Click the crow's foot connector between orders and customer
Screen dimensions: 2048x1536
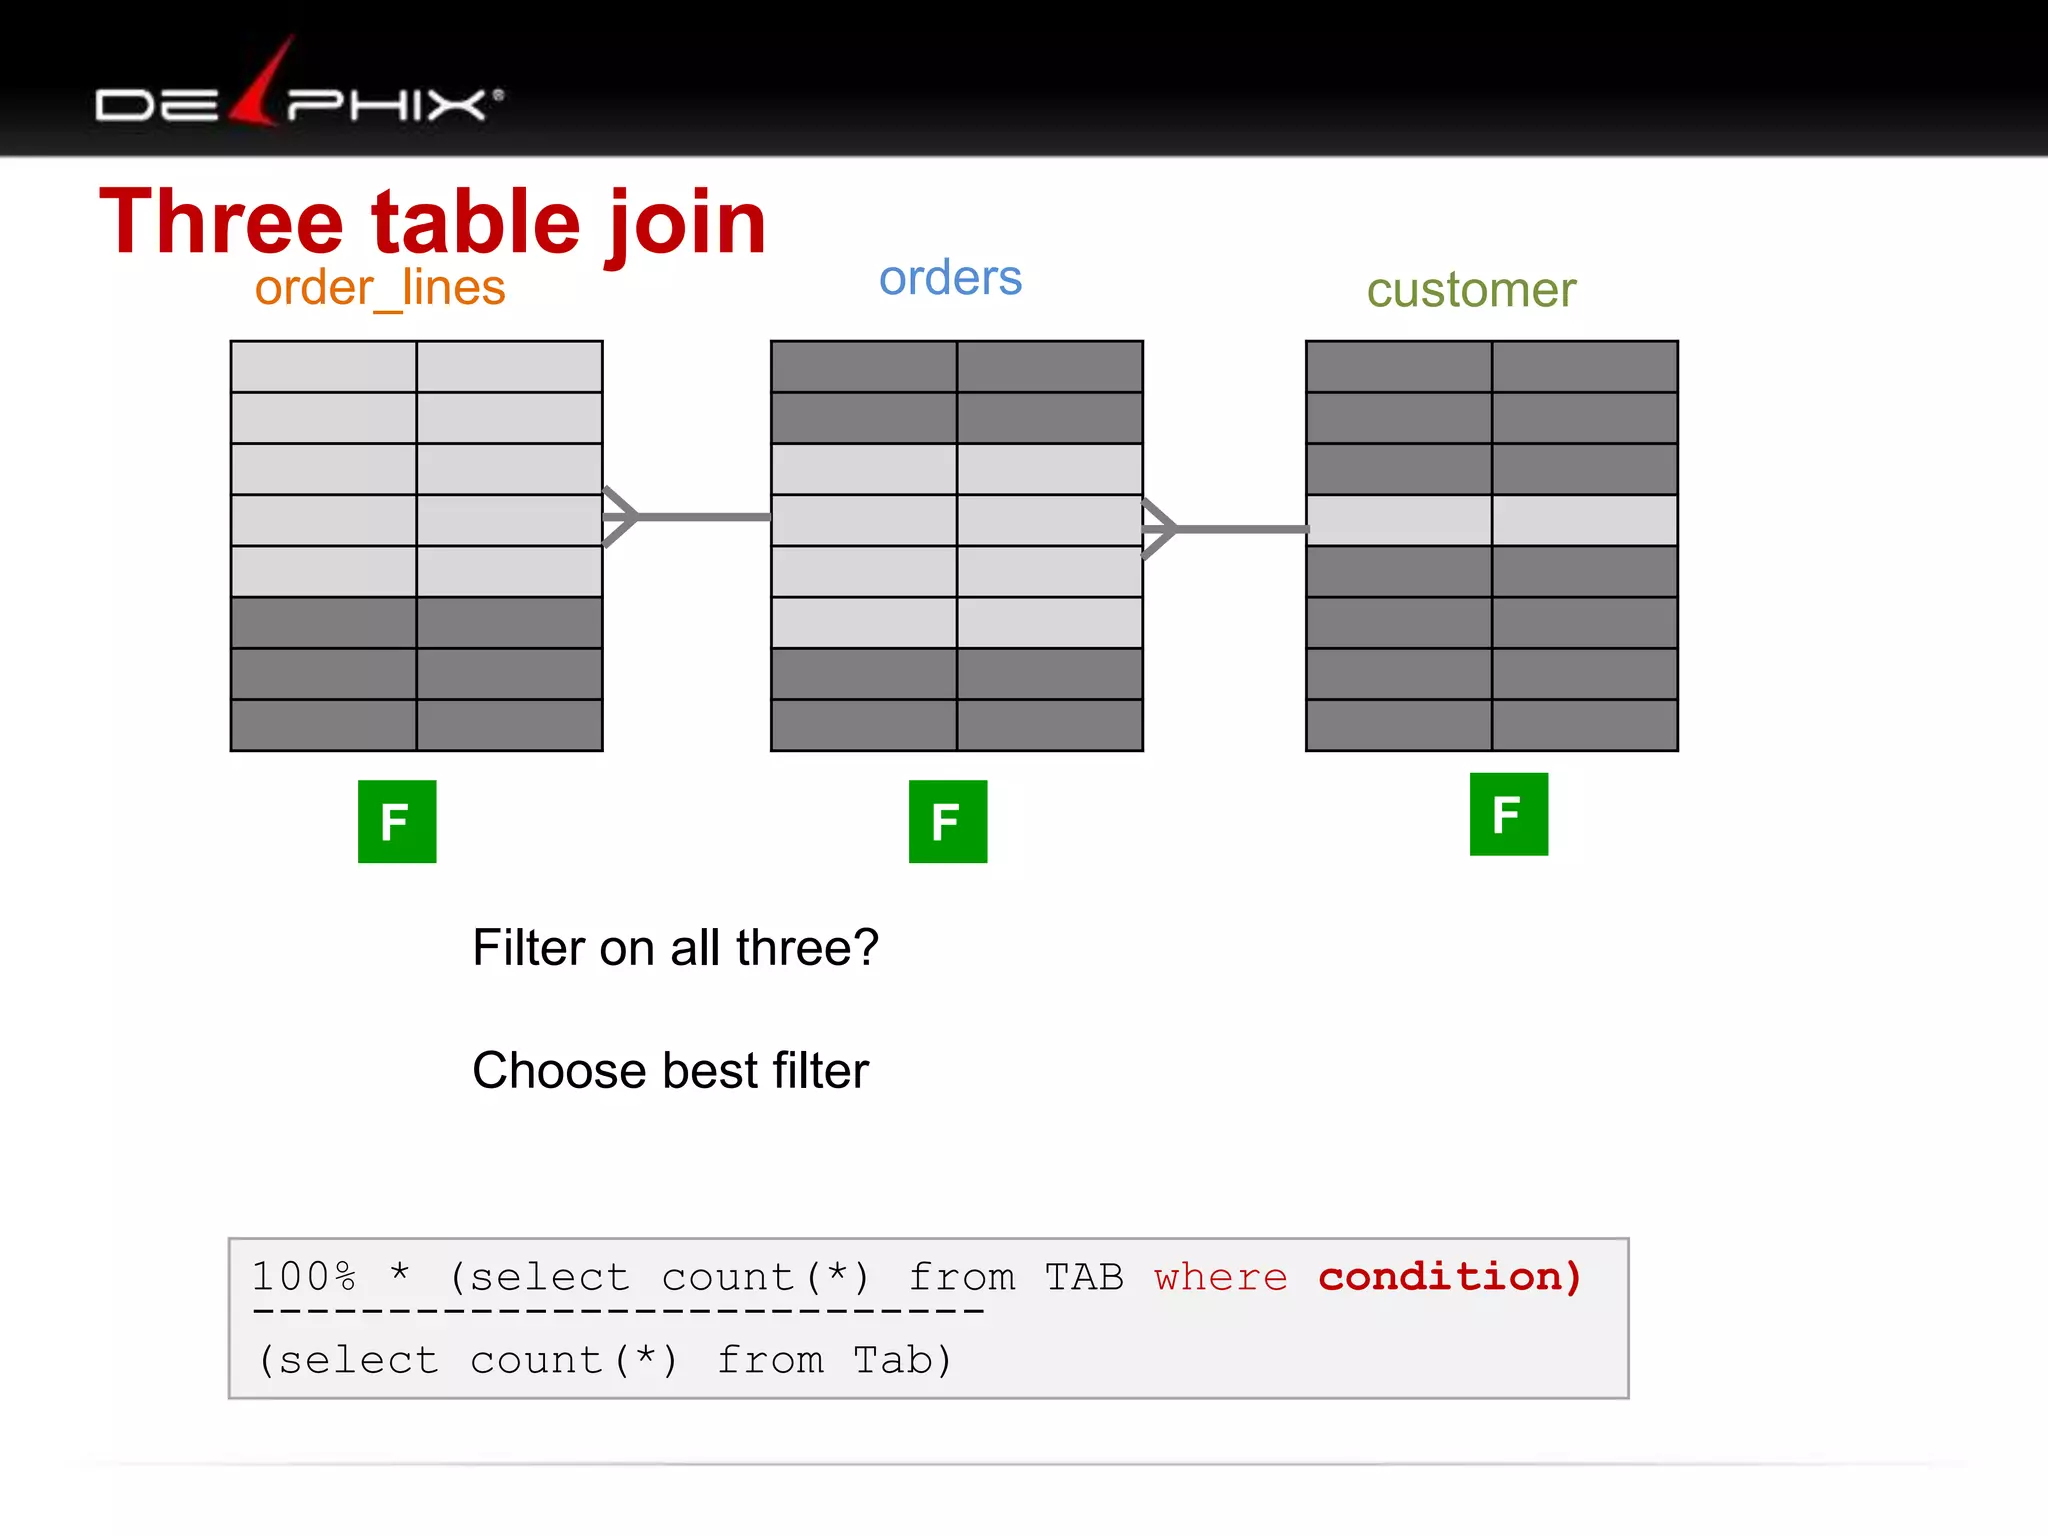tap(1225, 529)
